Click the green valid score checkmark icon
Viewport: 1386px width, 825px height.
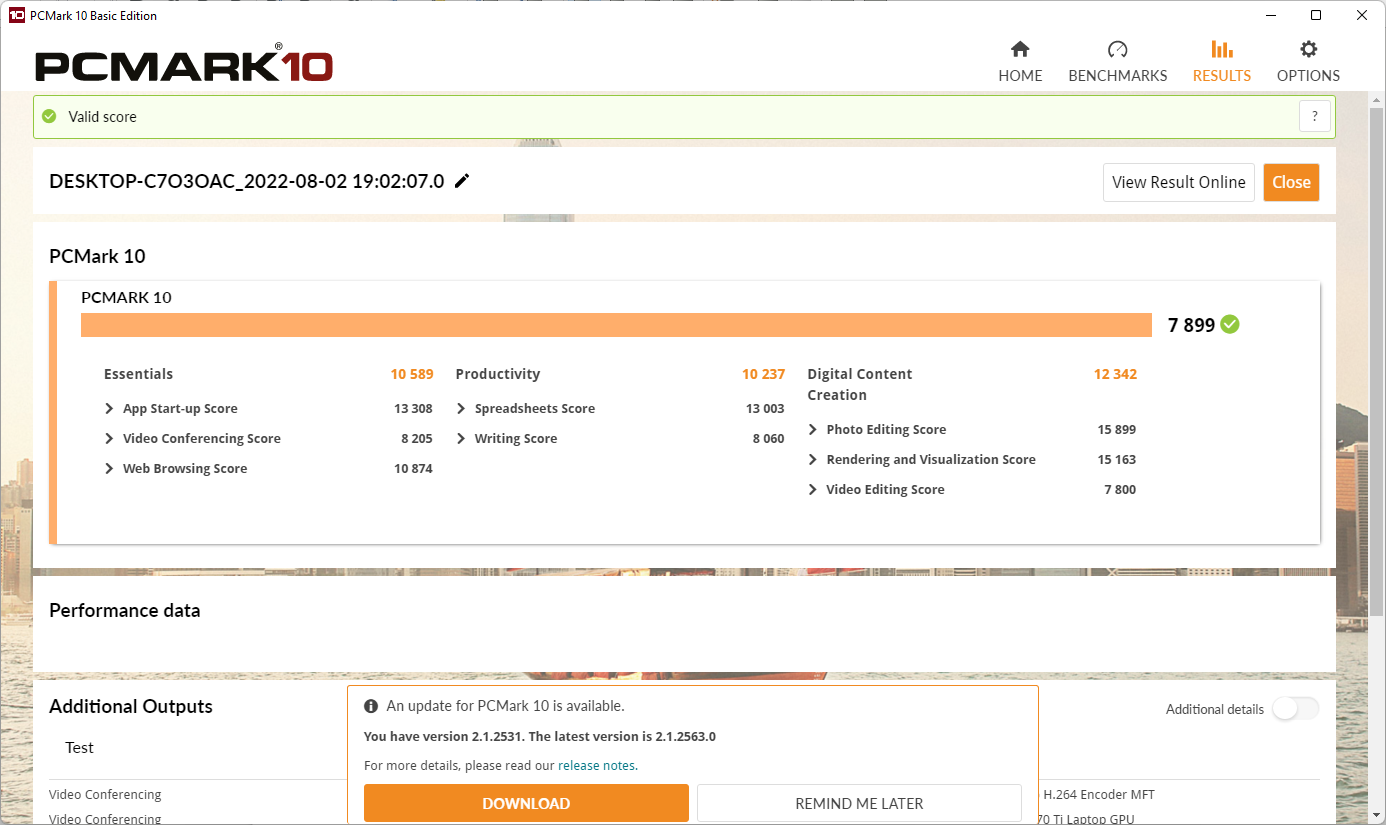click(x=49, y=116)
